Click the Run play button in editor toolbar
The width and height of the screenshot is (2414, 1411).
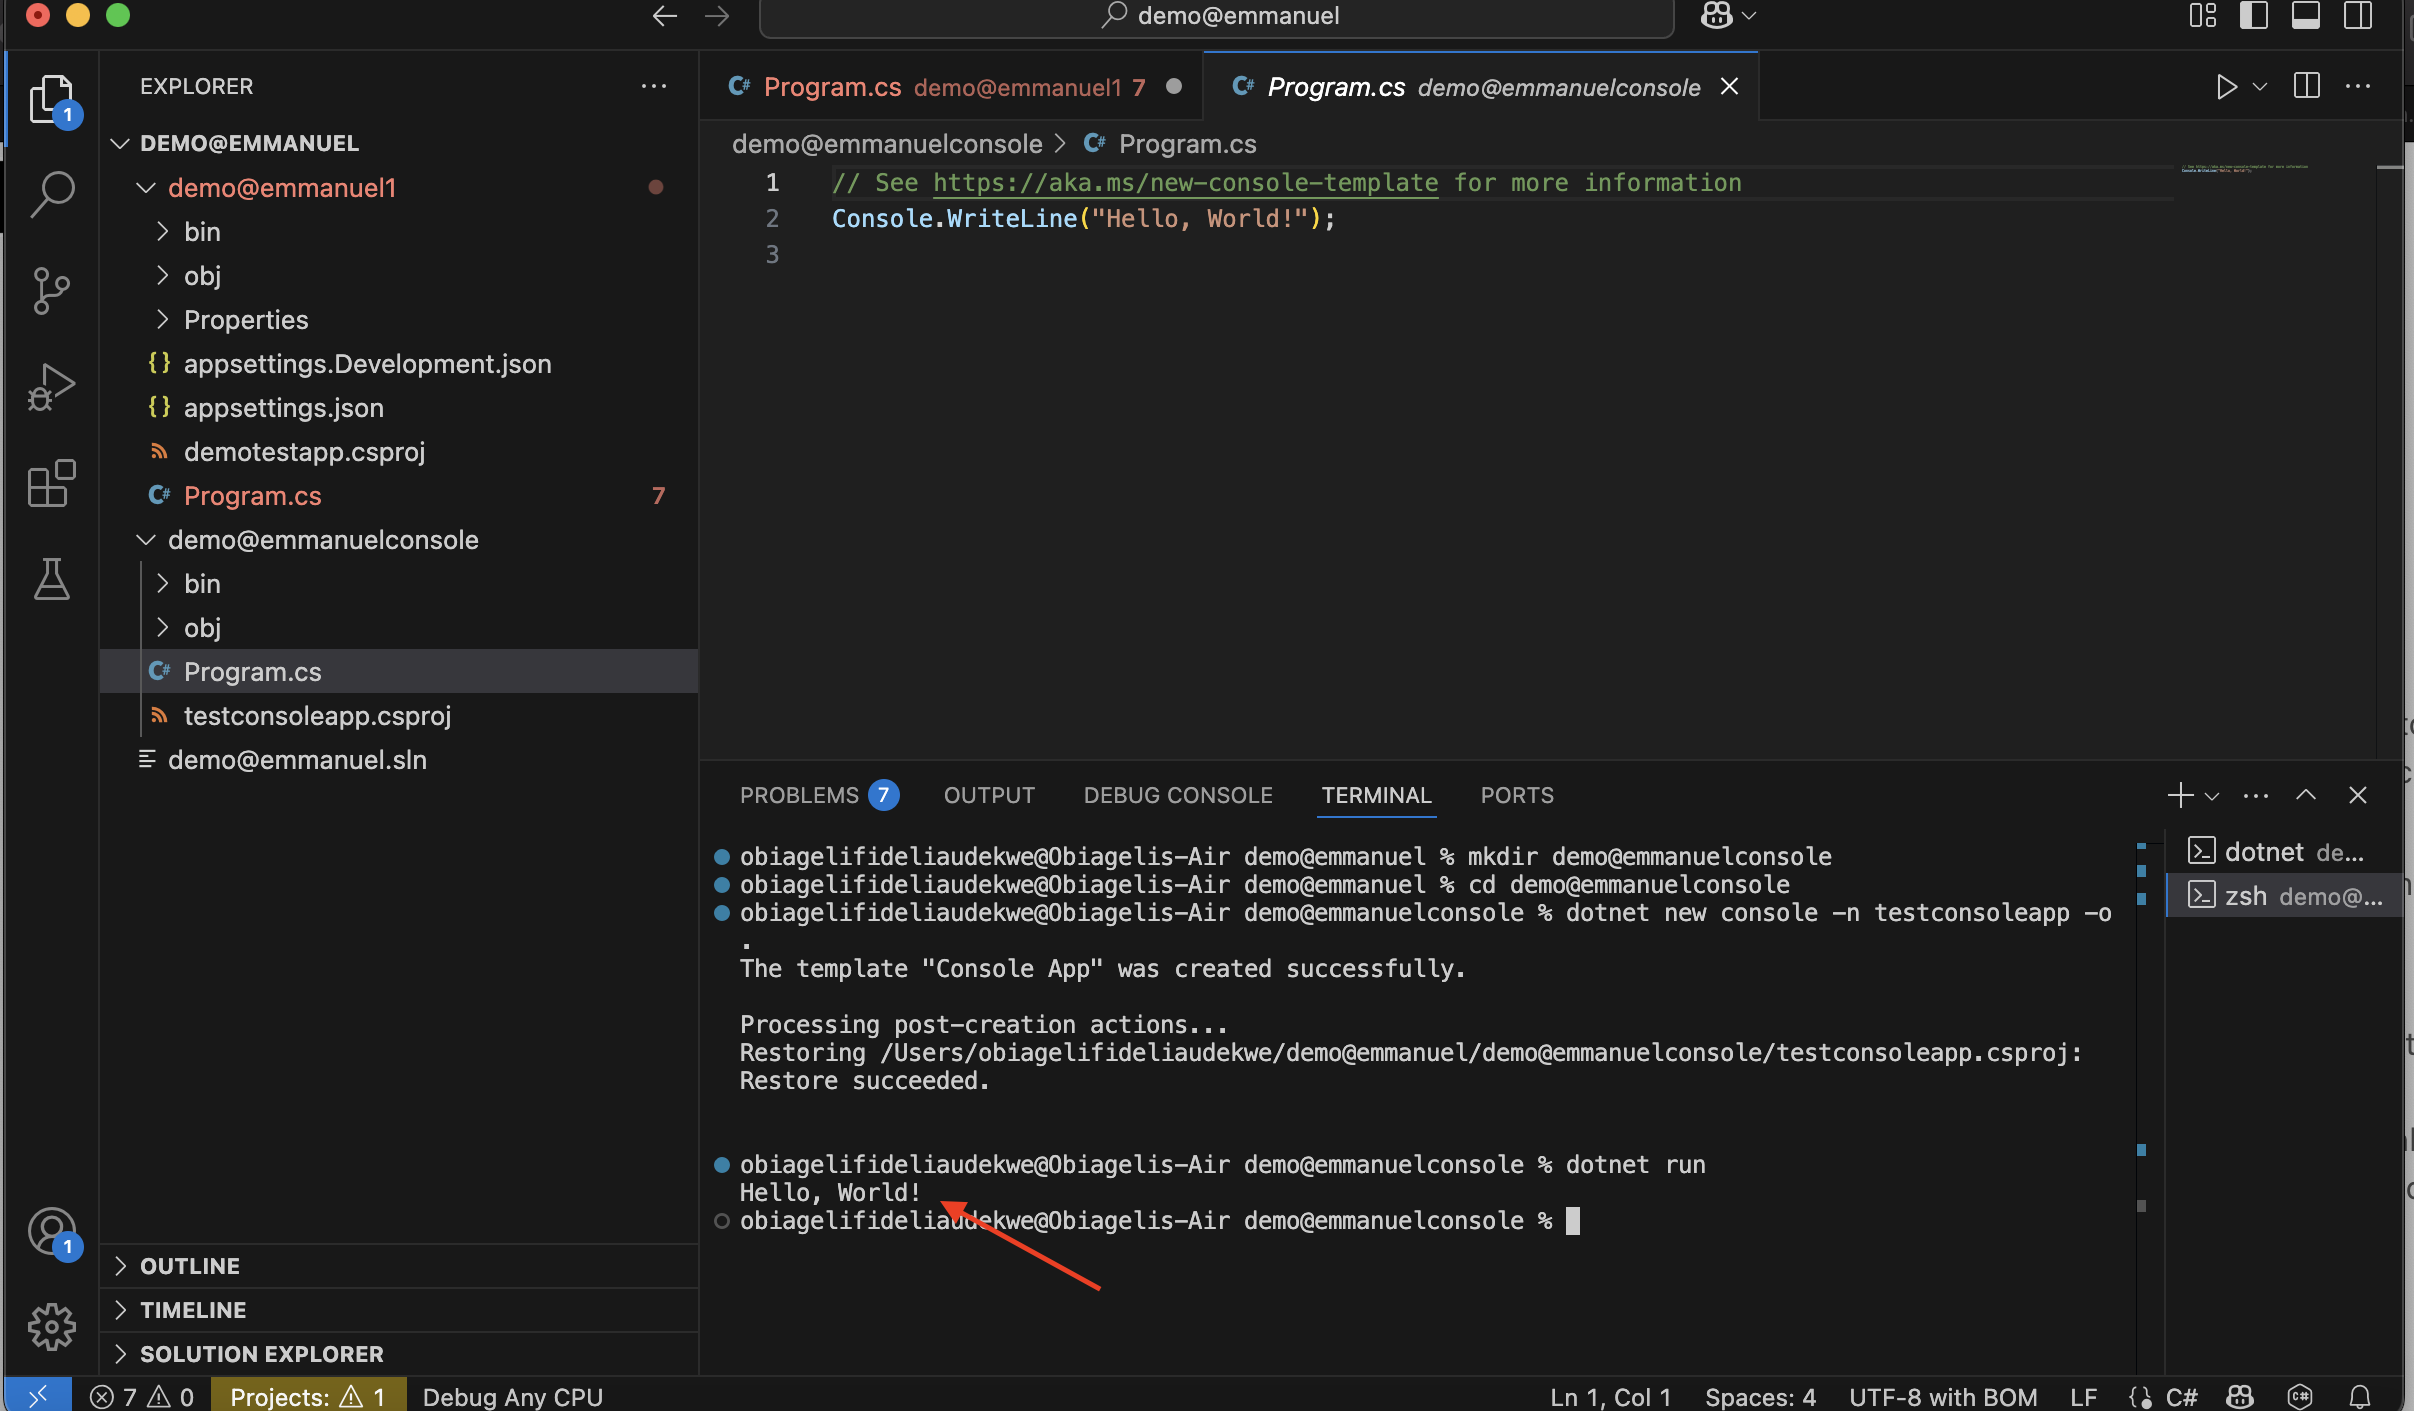[2226, 87]
